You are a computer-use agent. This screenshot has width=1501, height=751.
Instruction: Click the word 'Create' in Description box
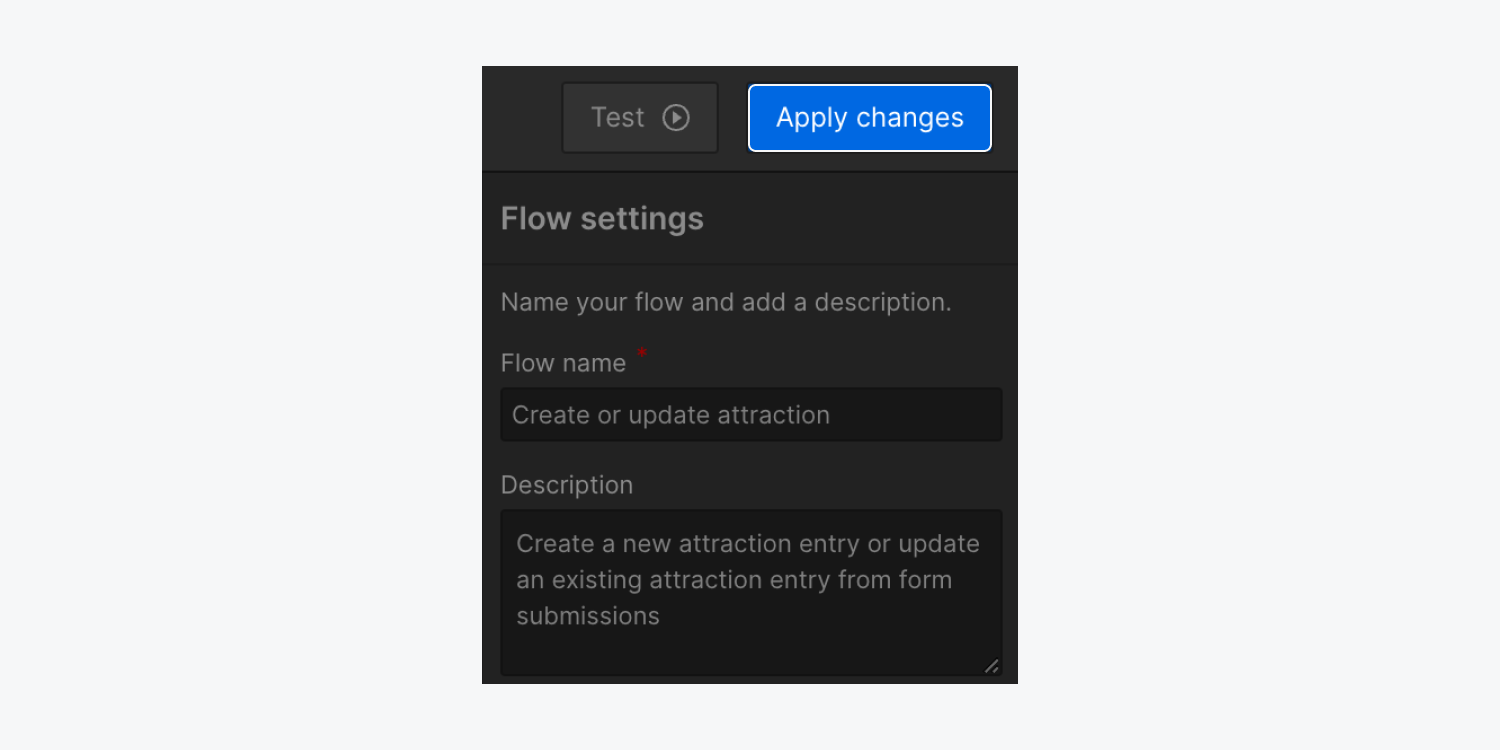point(556,544)
